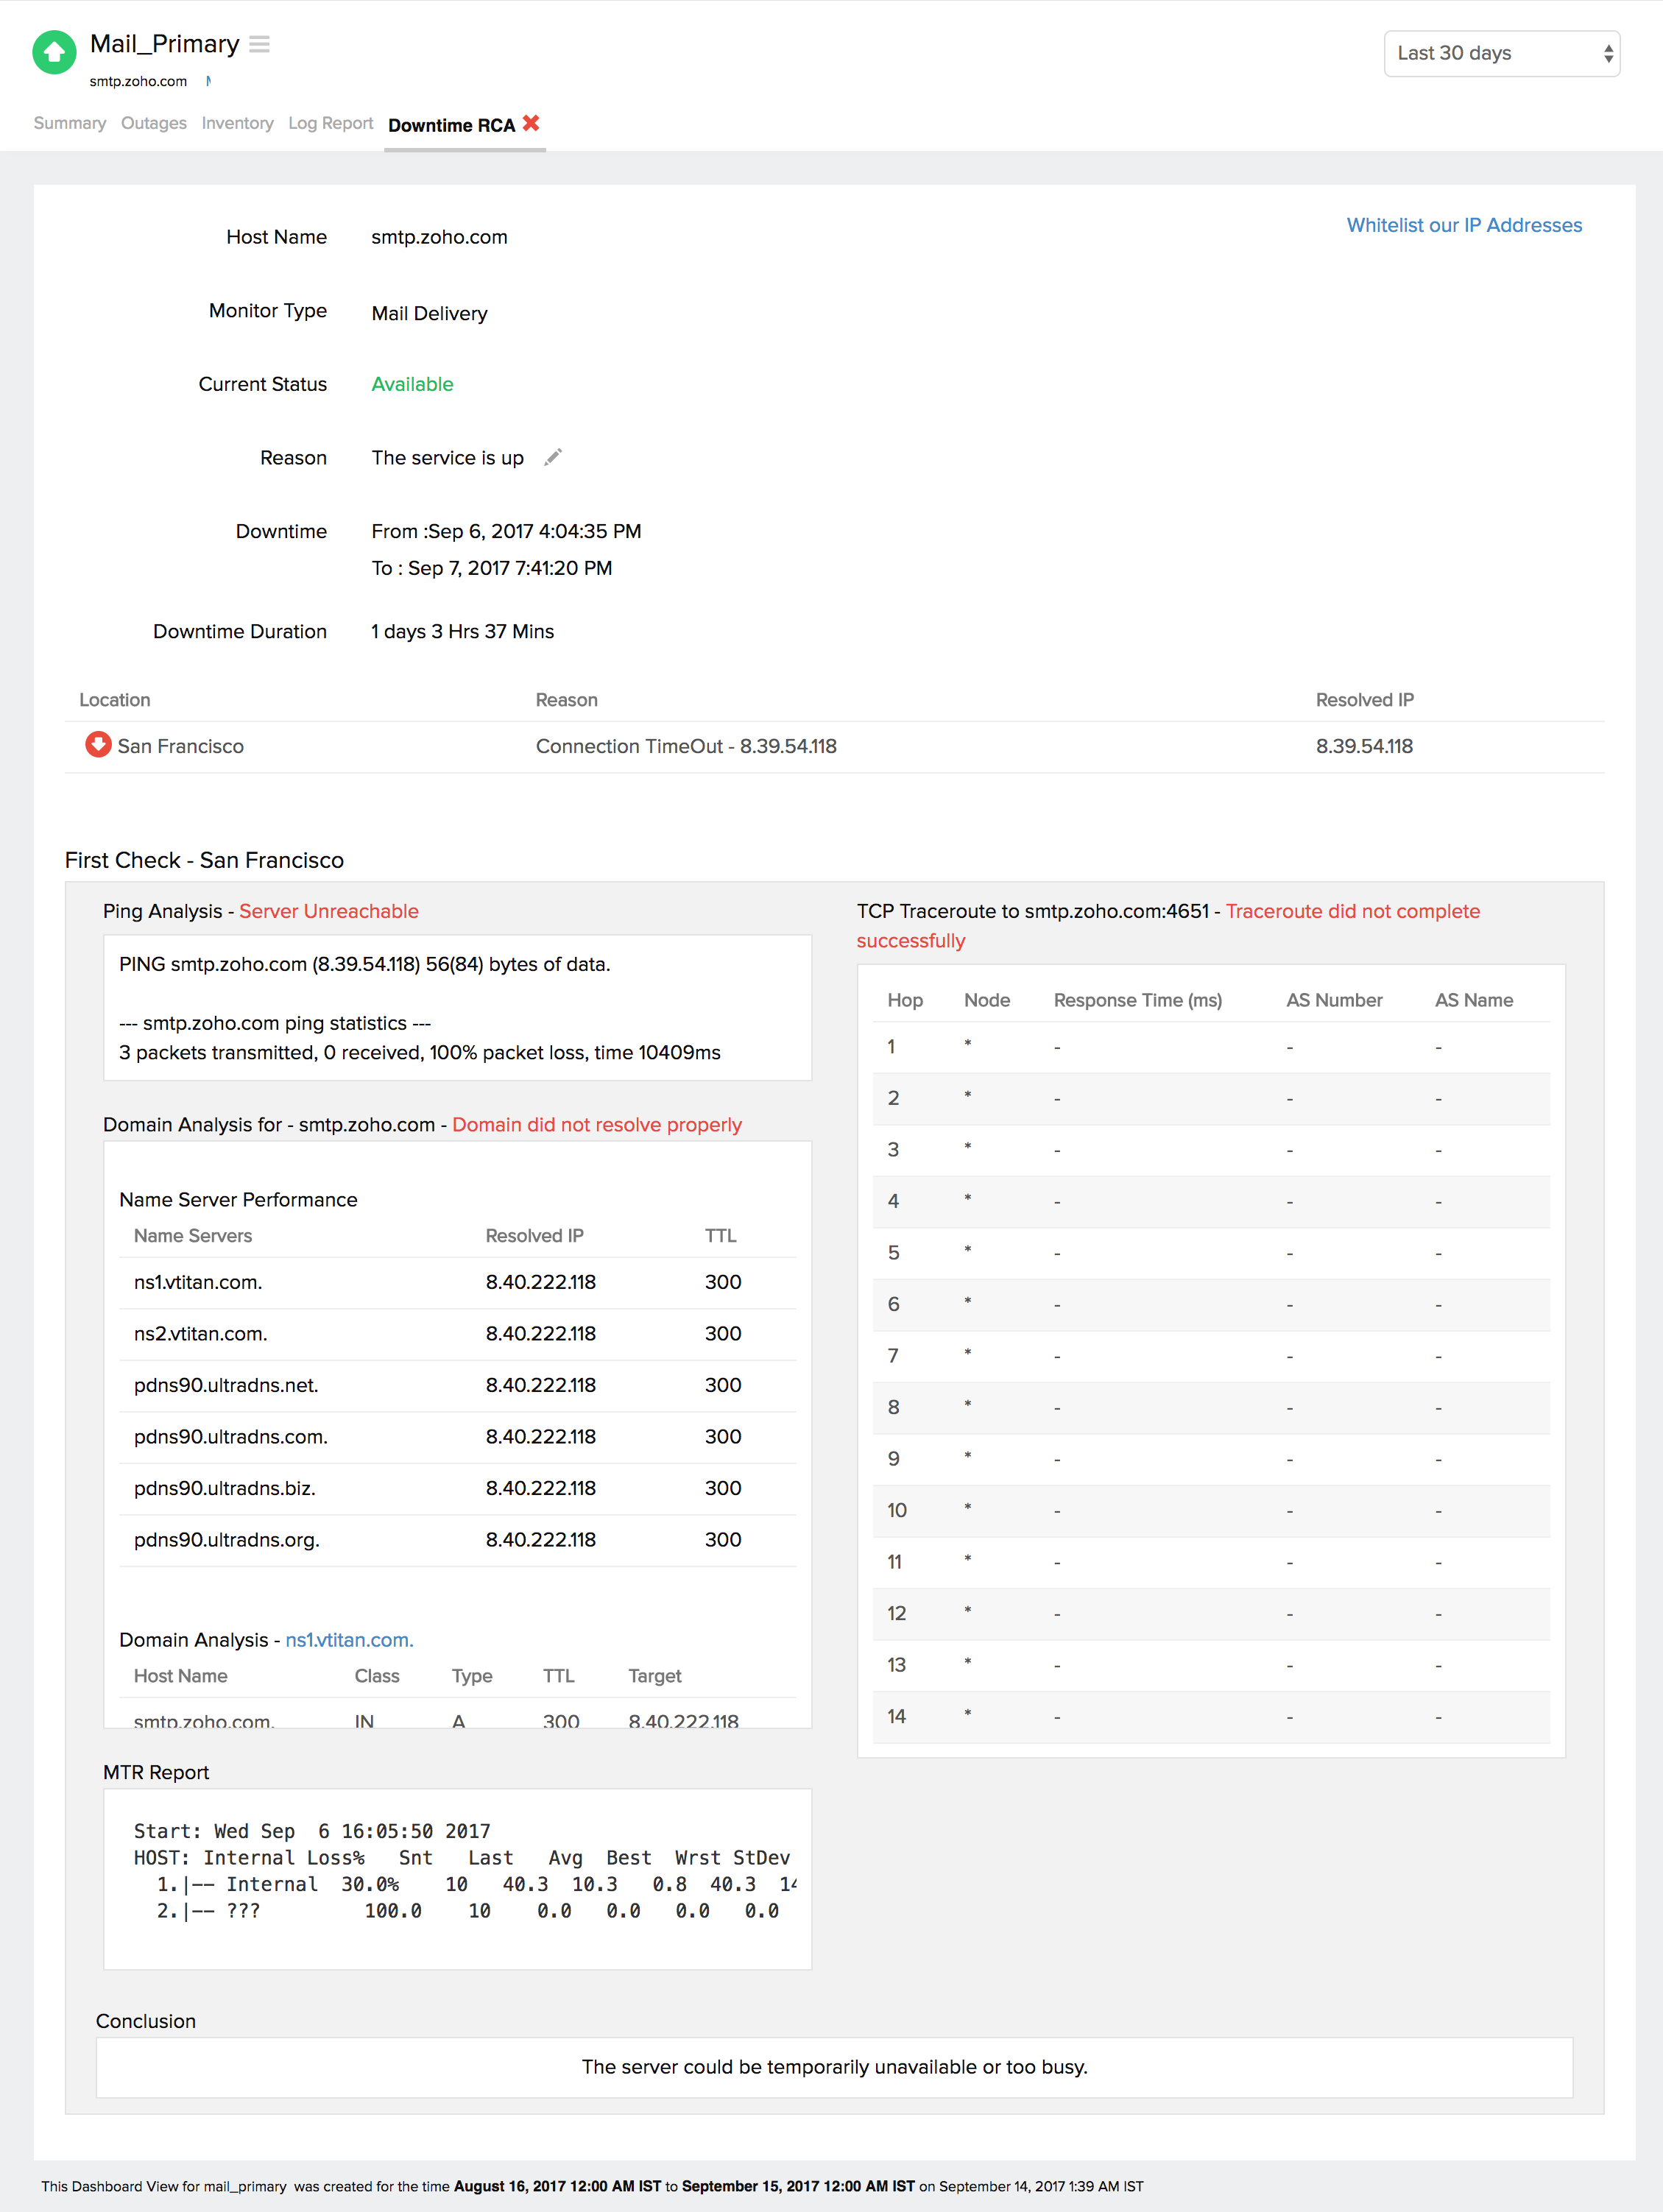Click the Conclusion message box
The image size is (1663, 2212).
click(x=833, y=2067)
